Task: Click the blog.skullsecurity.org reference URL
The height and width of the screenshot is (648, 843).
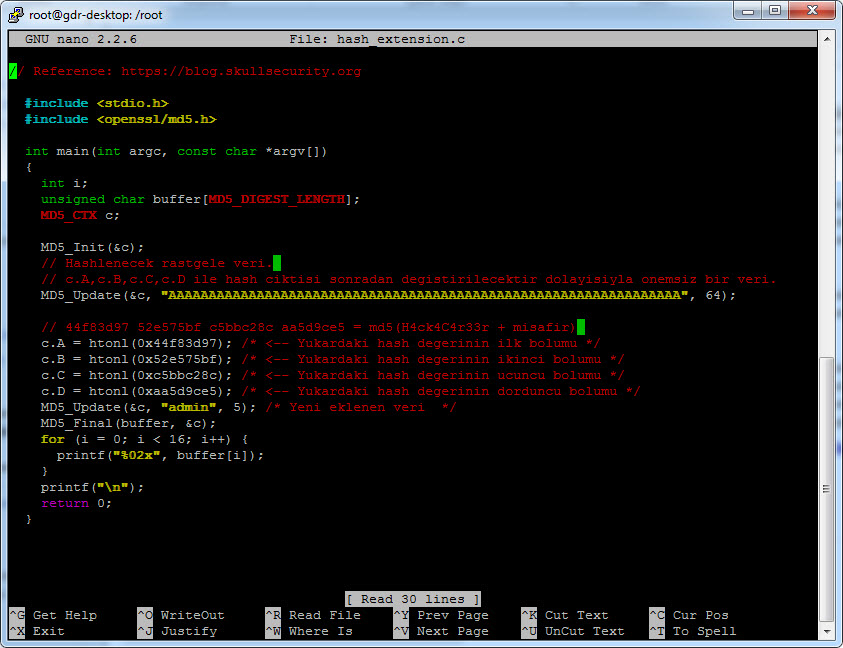Action: click(x=240, y=72)
